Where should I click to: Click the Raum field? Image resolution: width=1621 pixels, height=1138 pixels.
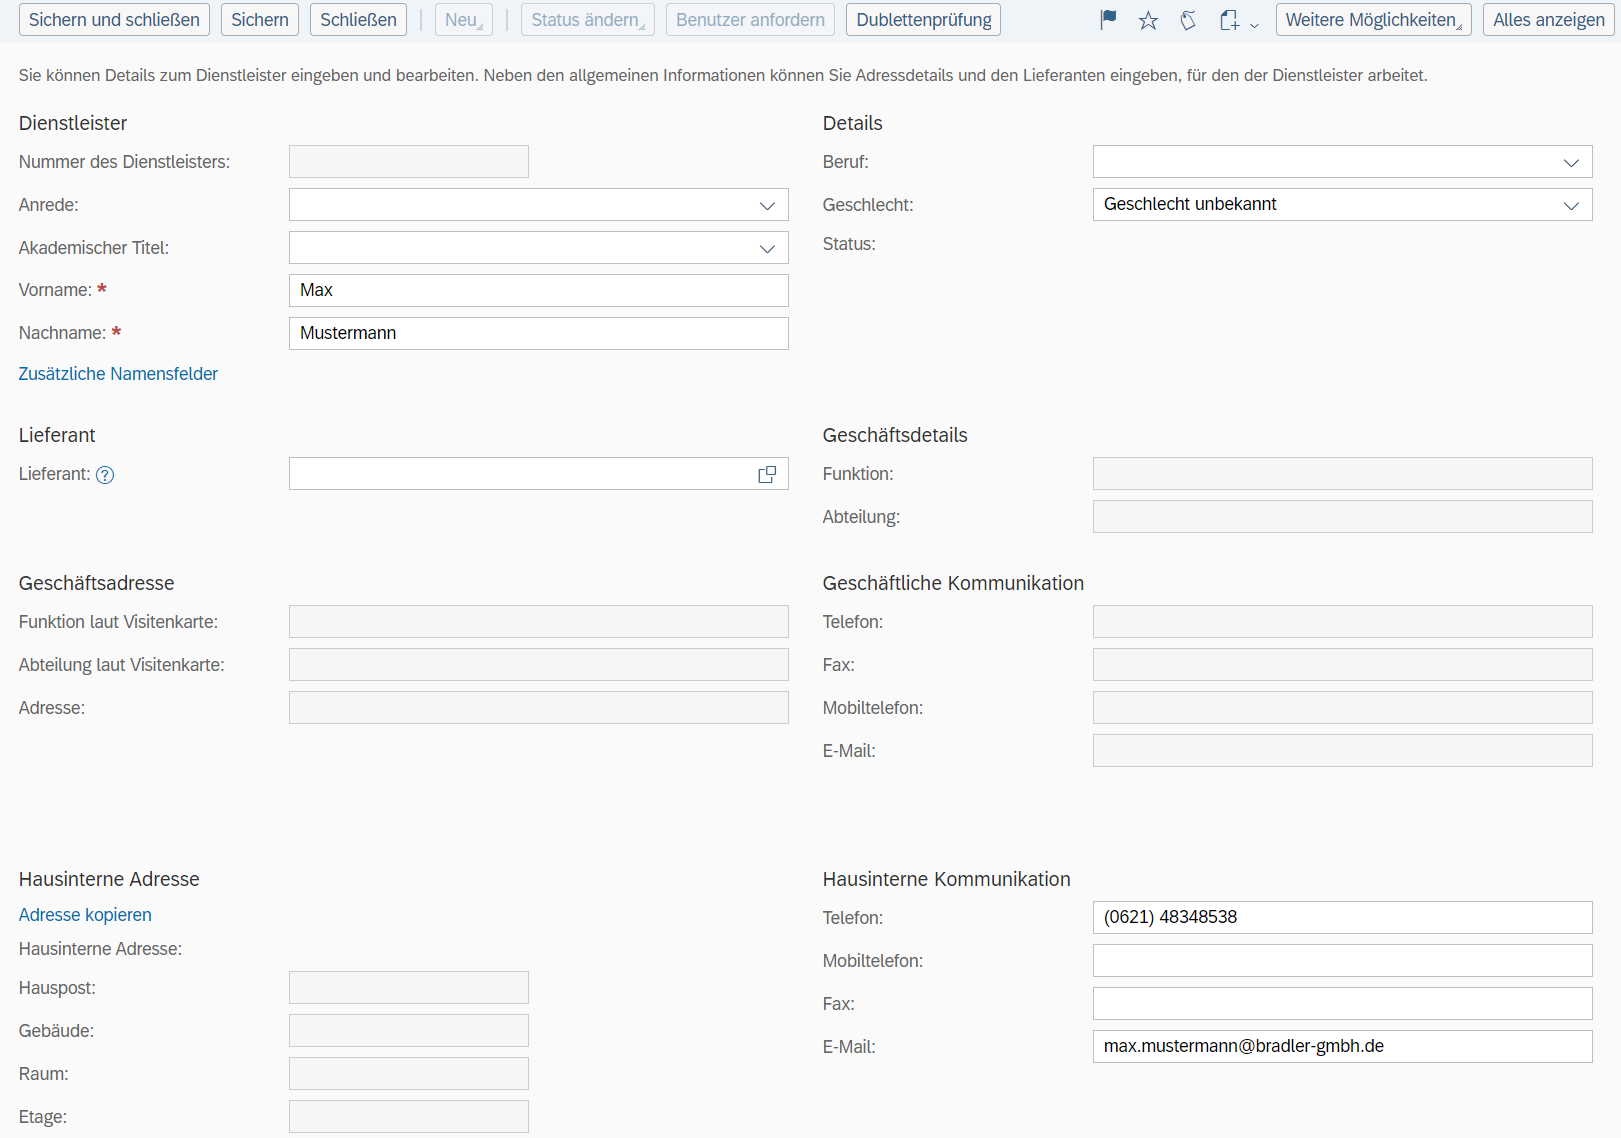409,1074
